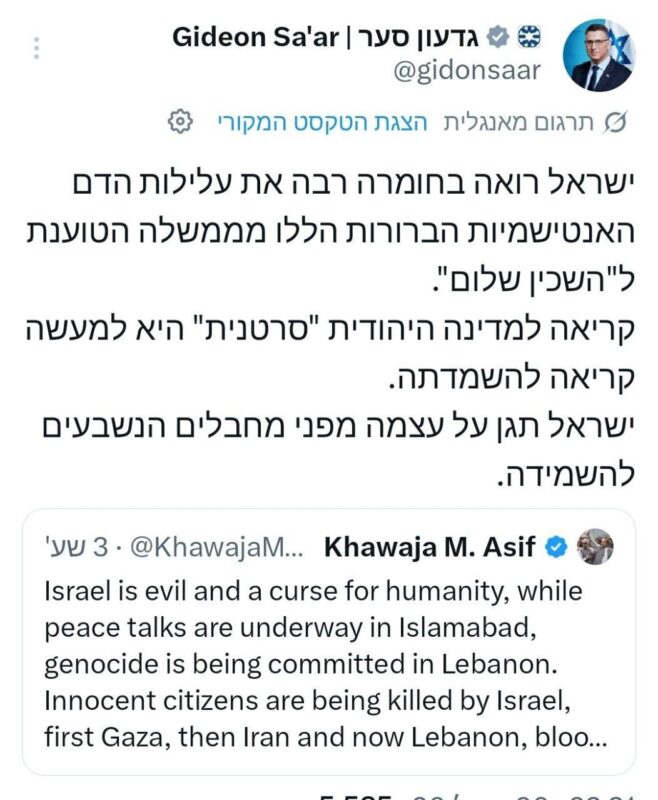
Task: Click the grey verified badge beside Gideon Sa'ar
Action: point(496,38)
